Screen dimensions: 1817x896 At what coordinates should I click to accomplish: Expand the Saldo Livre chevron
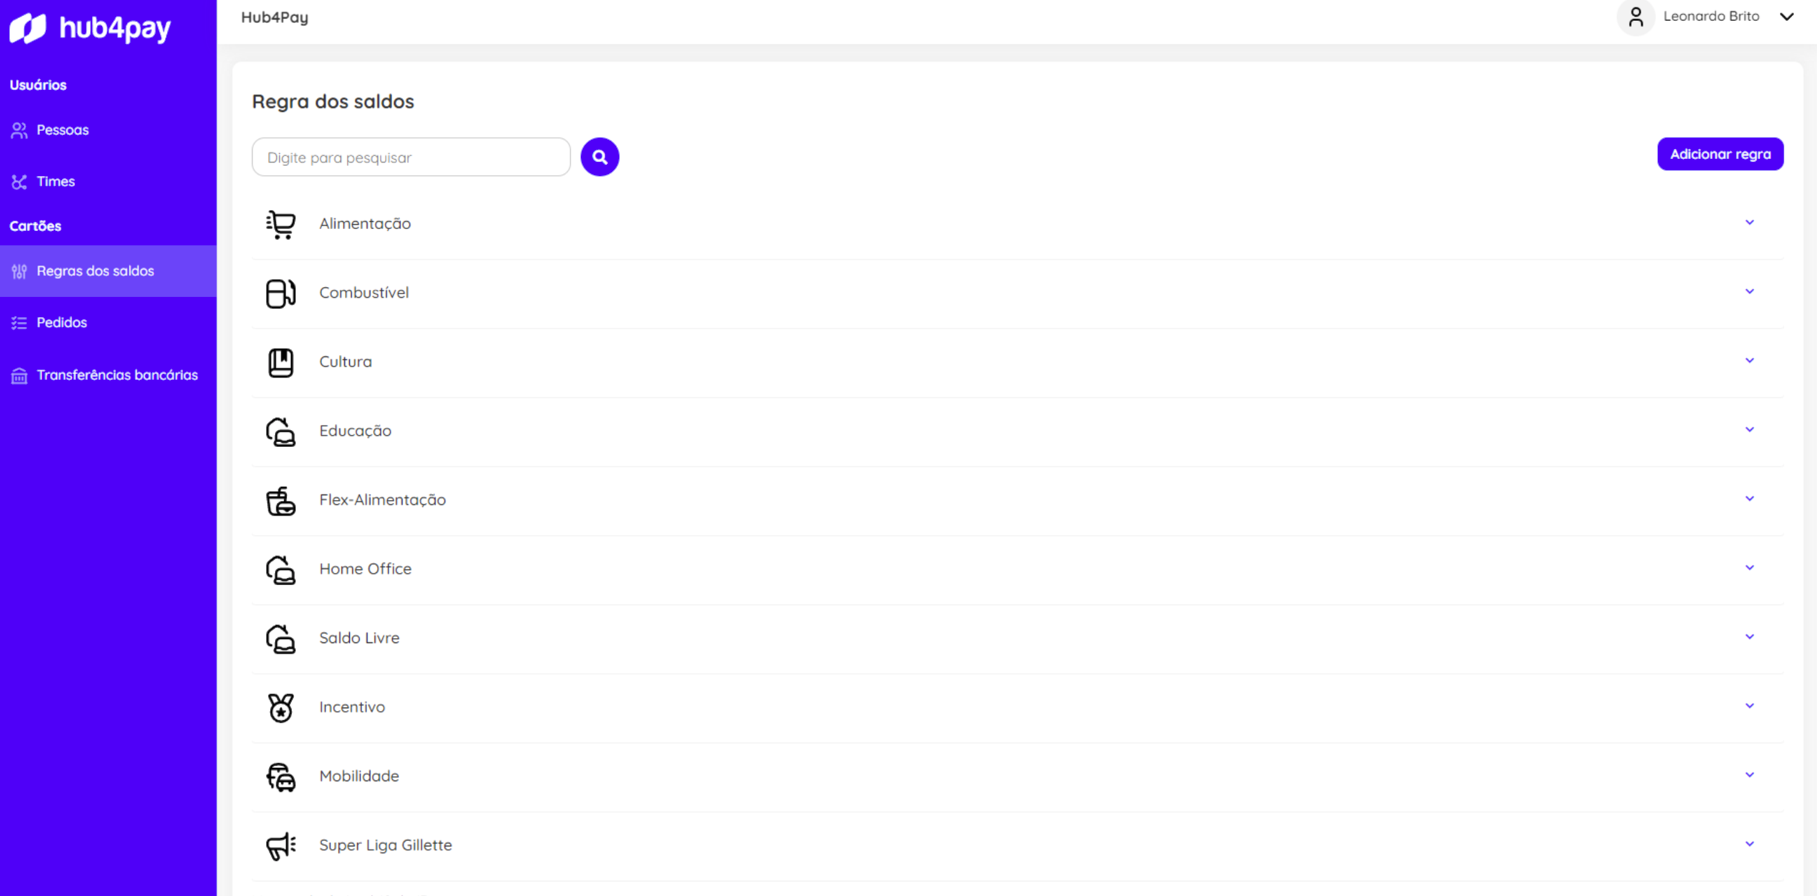tap(1749, 637)
